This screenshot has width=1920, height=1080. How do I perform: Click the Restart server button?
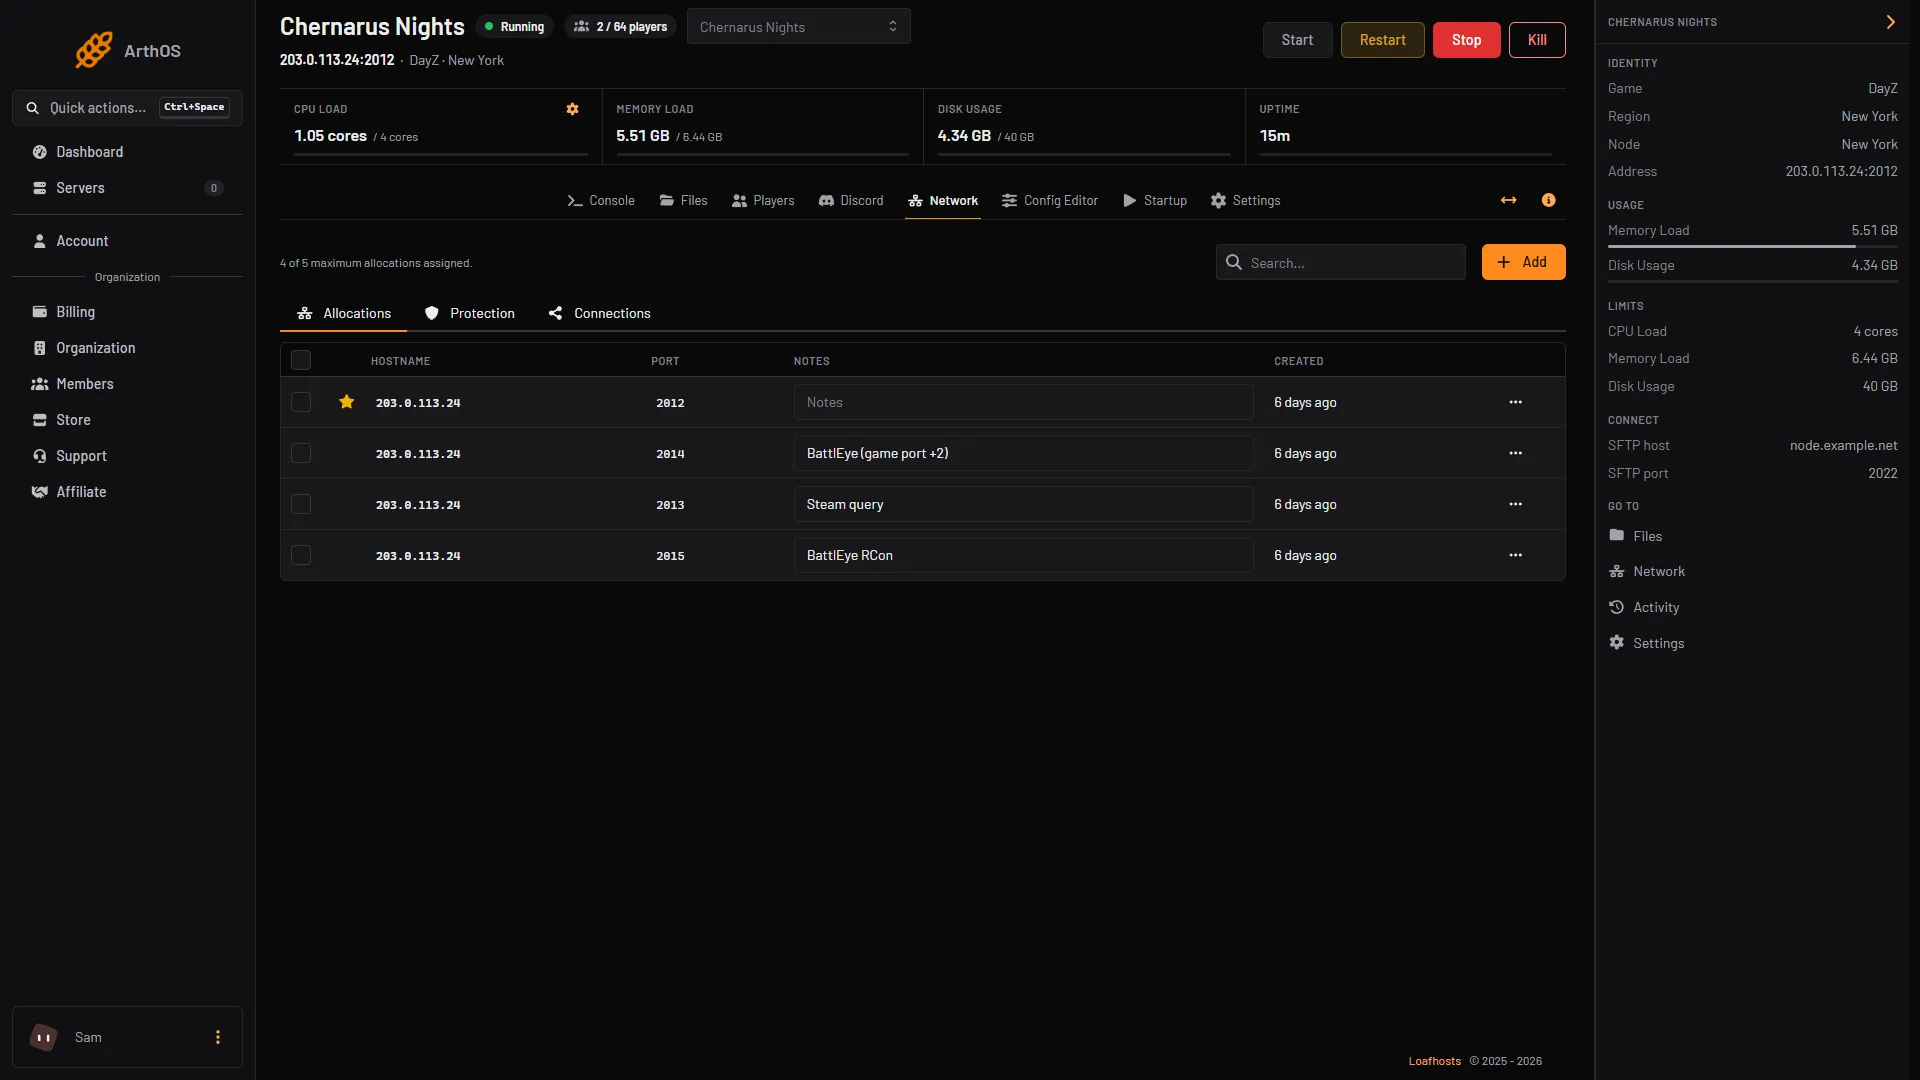tap(1382, 40)
